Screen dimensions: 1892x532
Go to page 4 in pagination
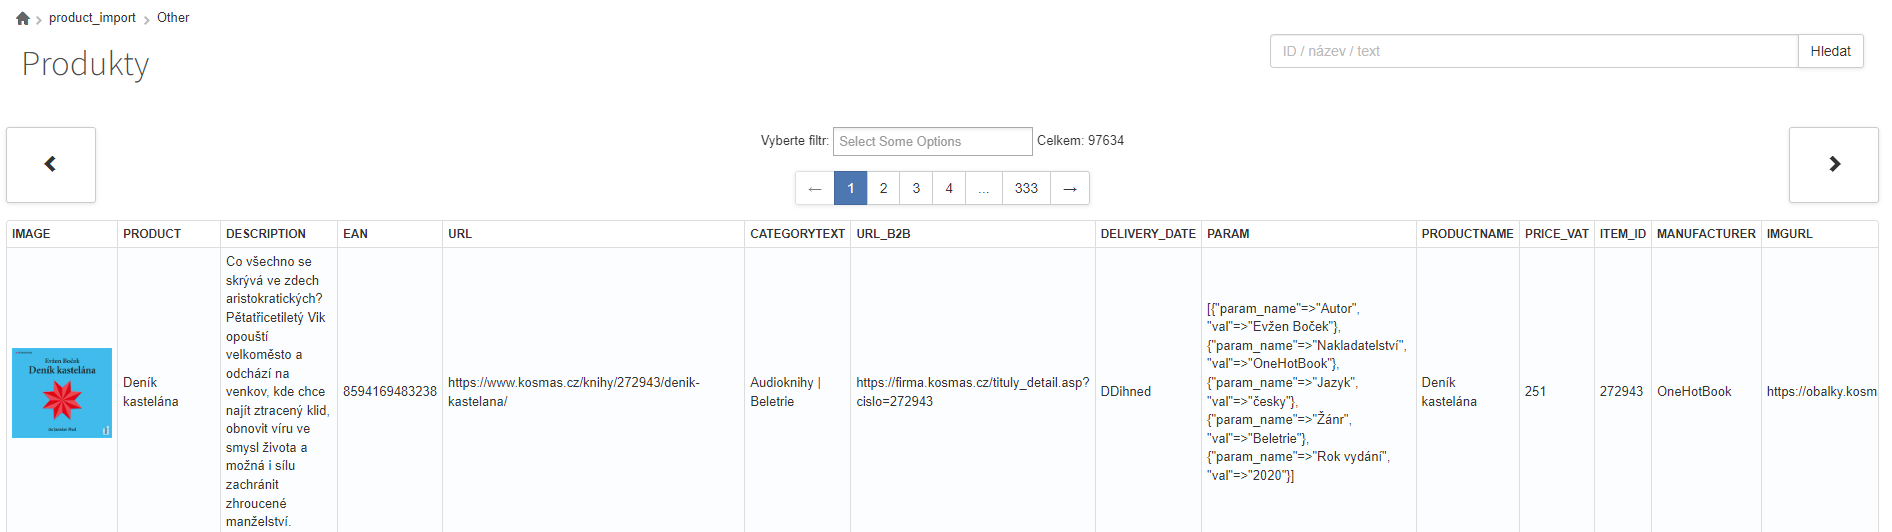point(949,188)
